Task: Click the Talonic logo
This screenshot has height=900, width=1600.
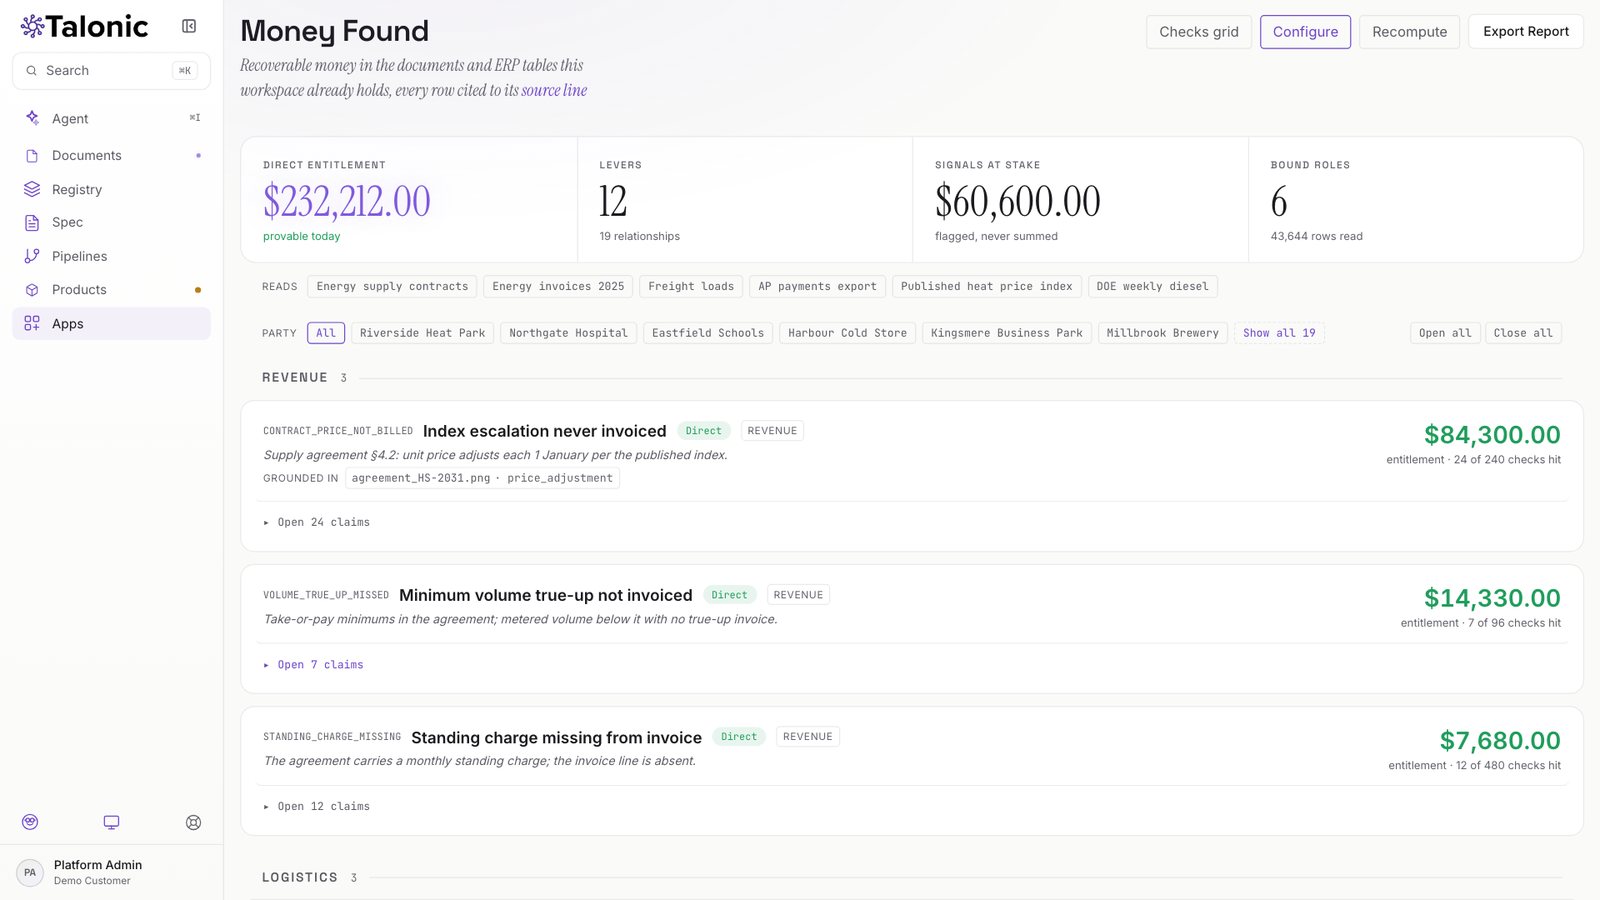Action: click(85, 26)
